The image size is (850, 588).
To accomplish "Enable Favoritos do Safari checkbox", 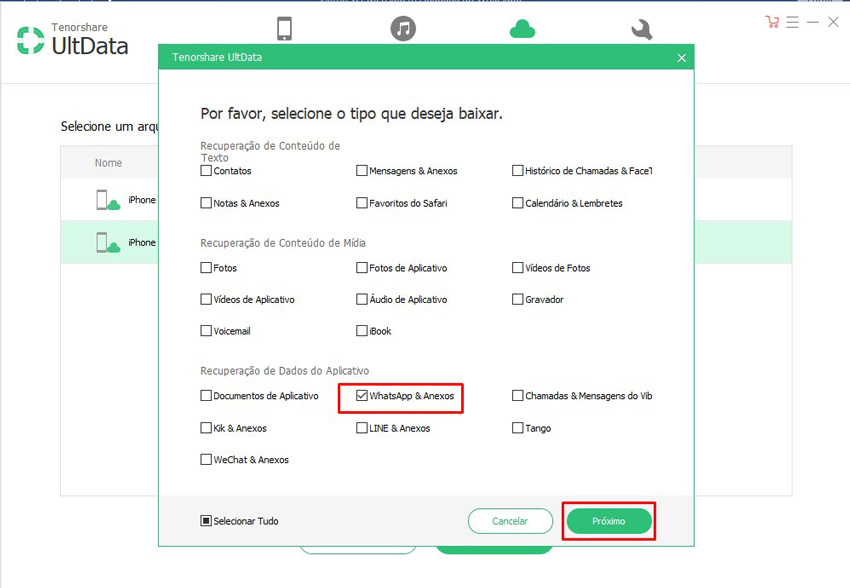I will click(362, 203).
